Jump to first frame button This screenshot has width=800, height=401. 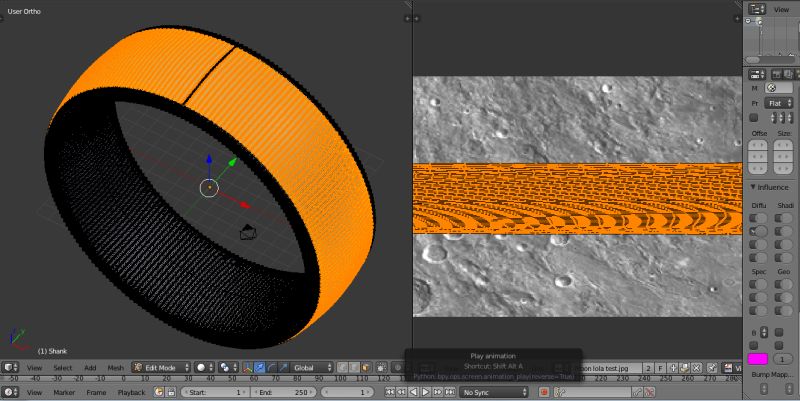(390, 392)
